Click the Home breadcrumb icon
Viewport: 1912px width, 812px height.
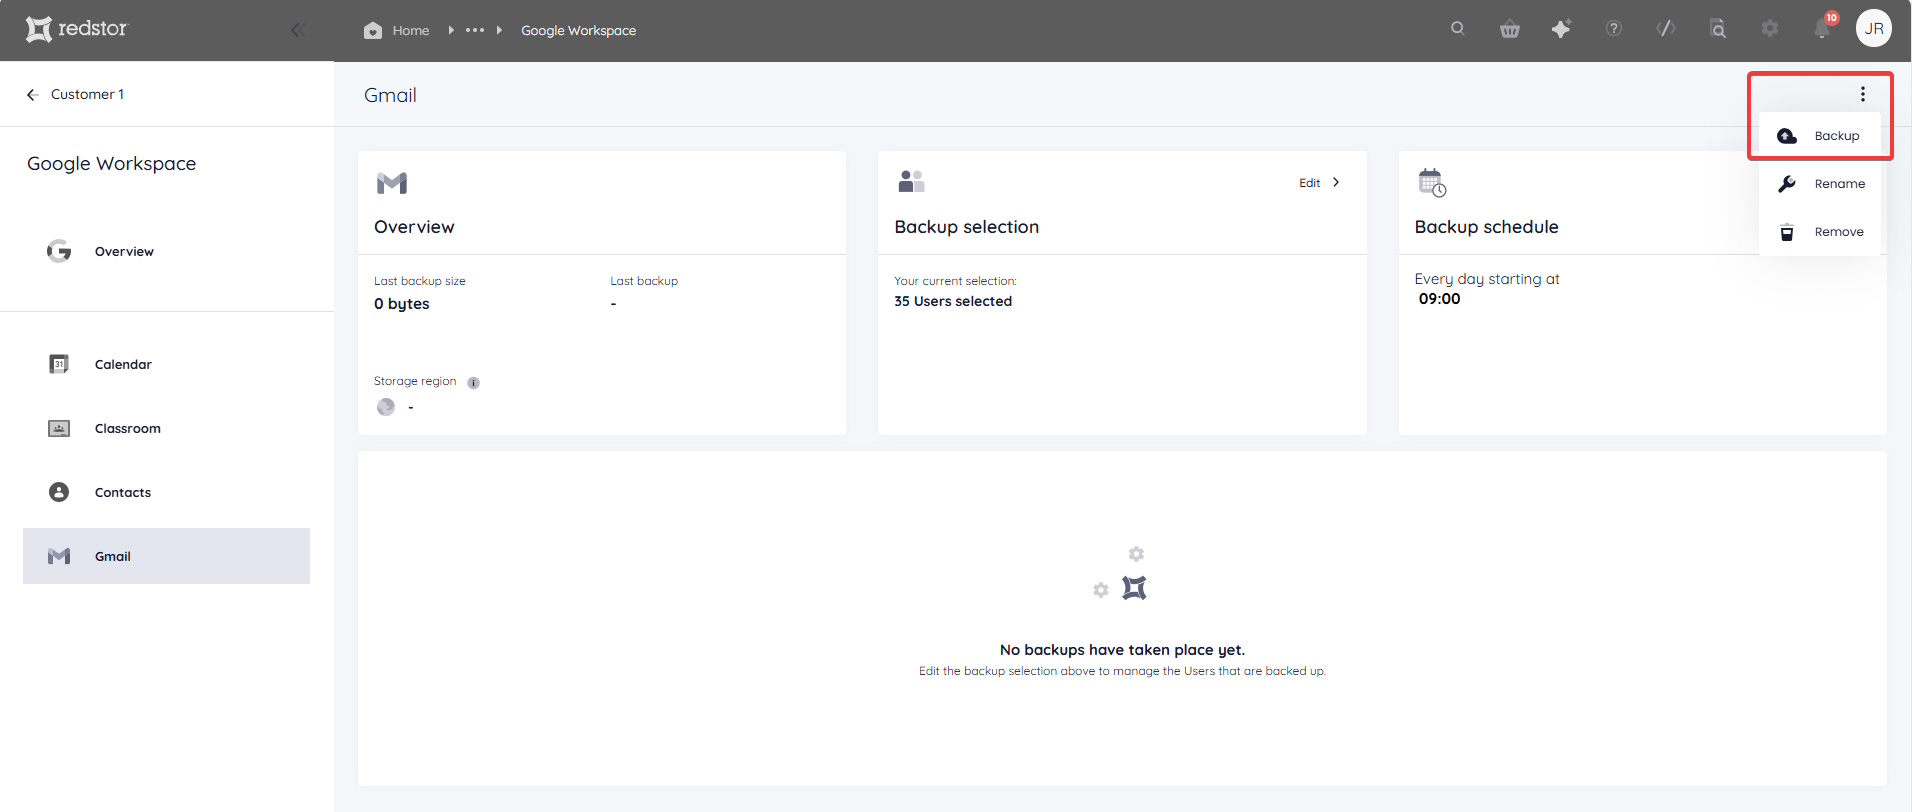373,30
